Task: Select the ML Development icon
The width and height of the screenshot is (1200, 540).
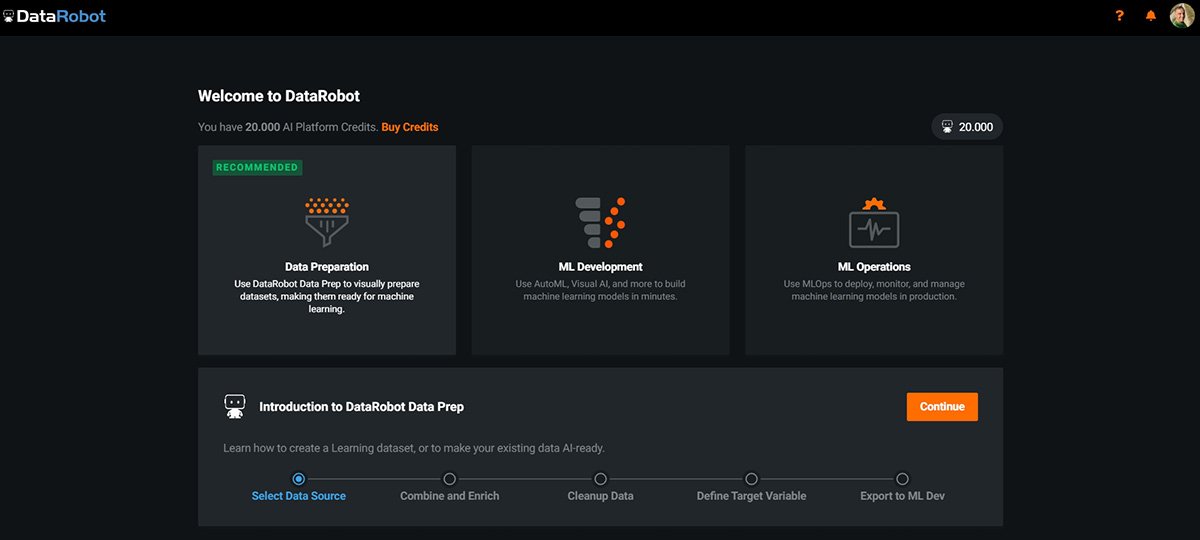Action: [x=600, y=222]
